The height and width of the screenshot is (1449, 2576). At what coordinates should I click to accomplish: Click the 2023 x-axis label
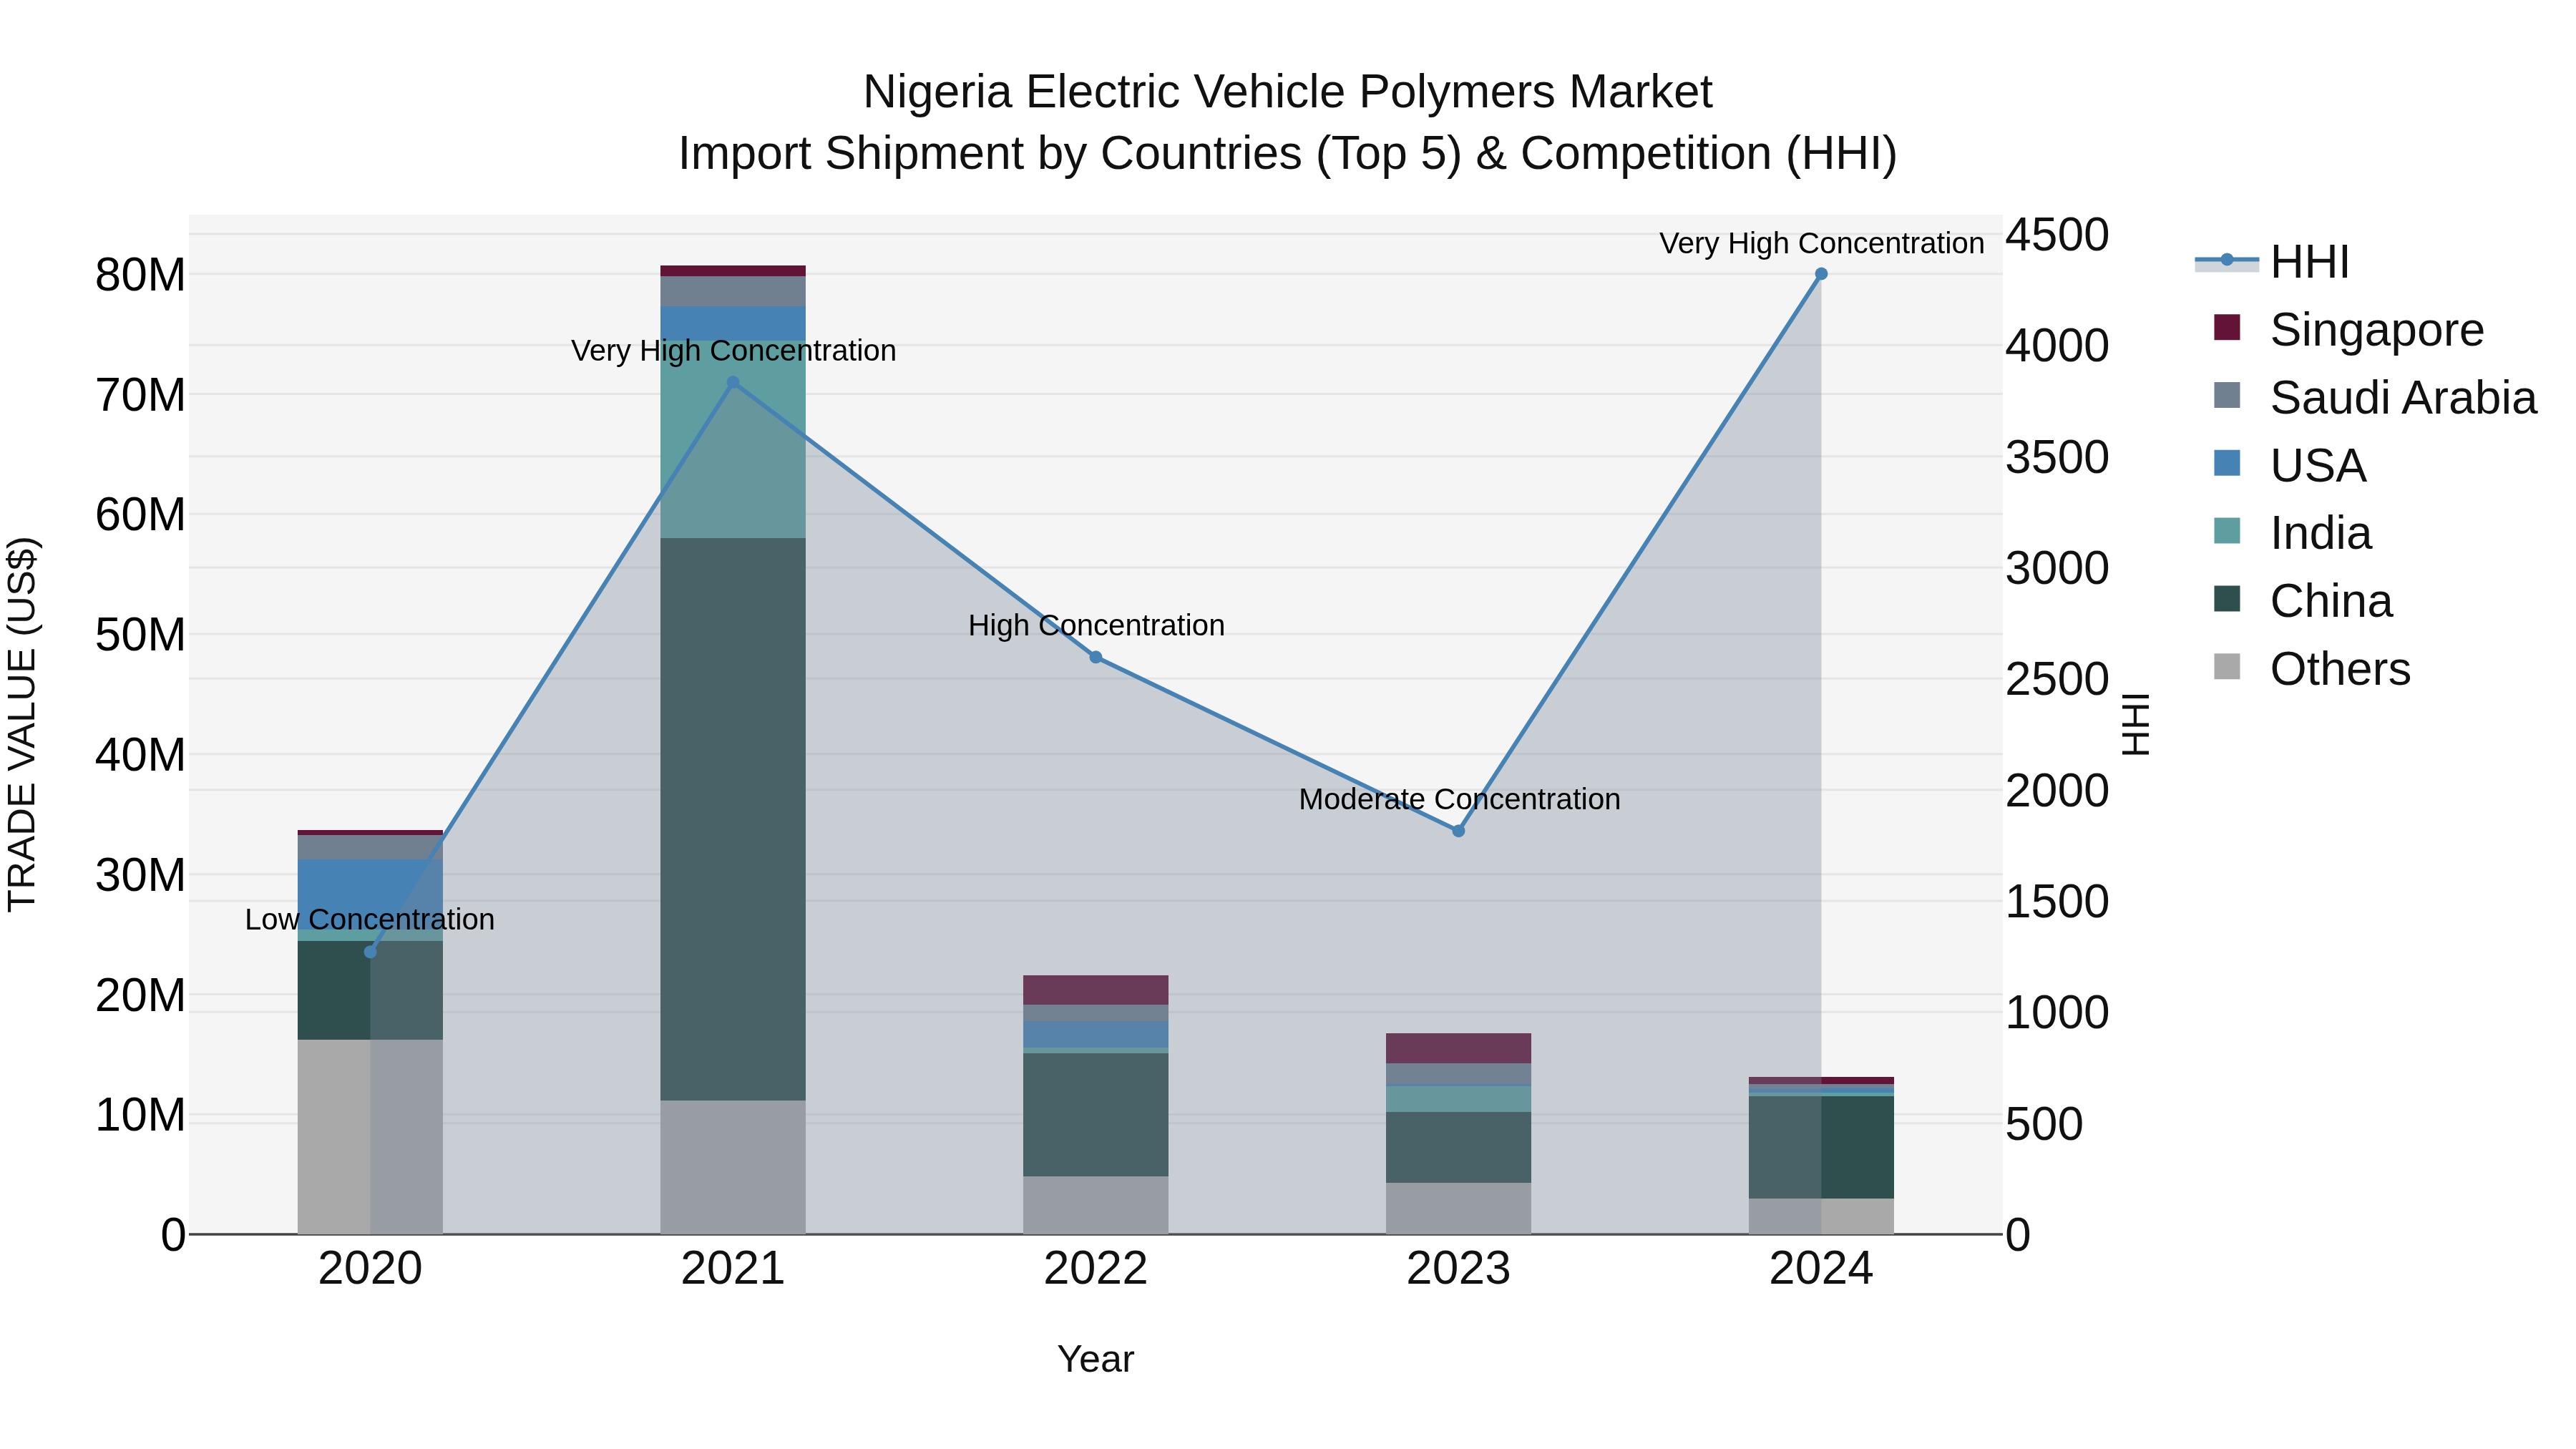pos(1458,1269)
